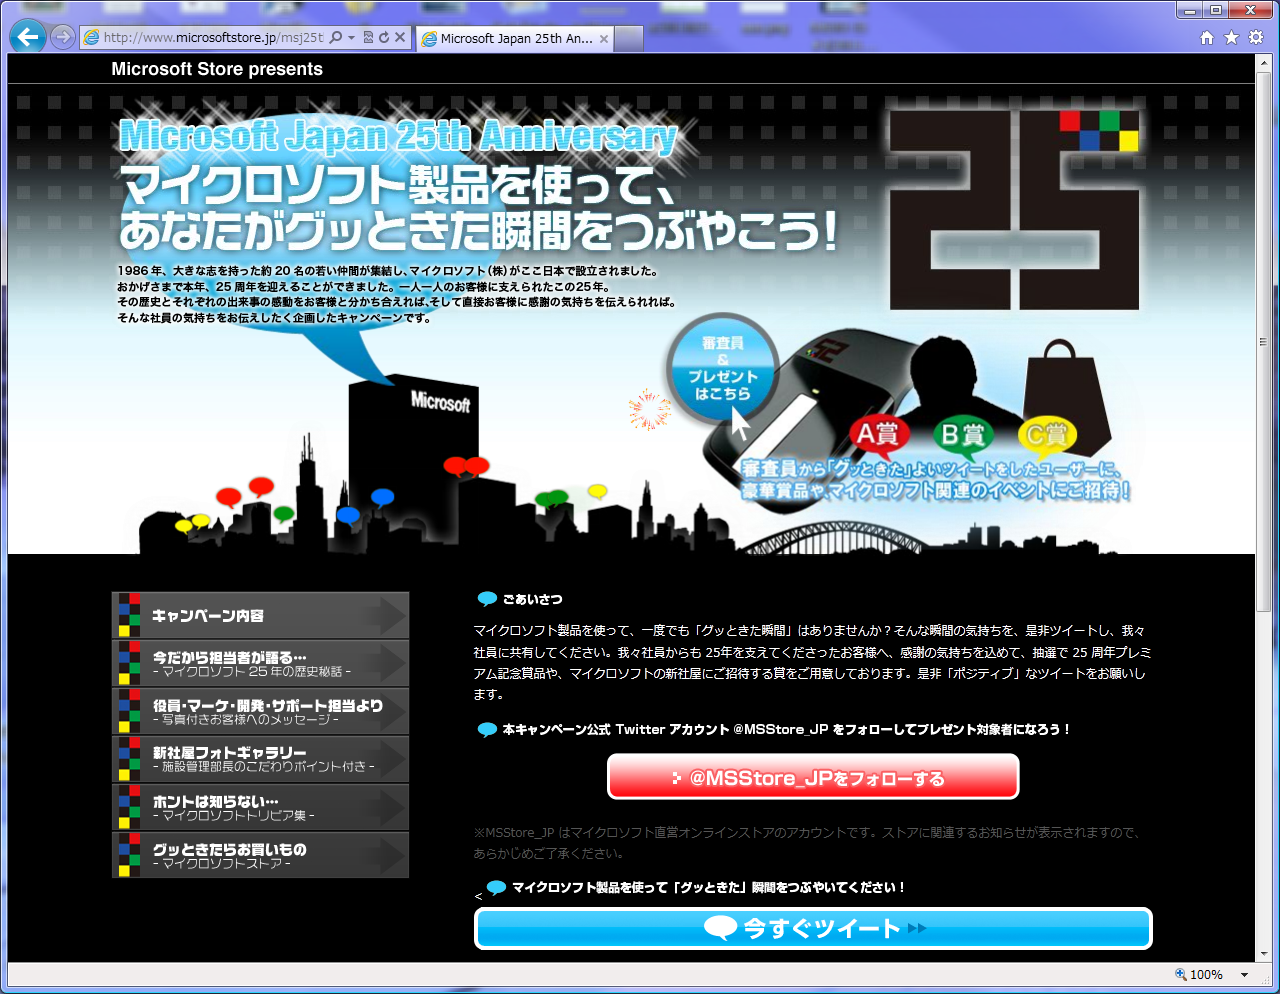The image size is (1280, 994).
Task: Open the Tools gear icon
Action: [1256, 37]
